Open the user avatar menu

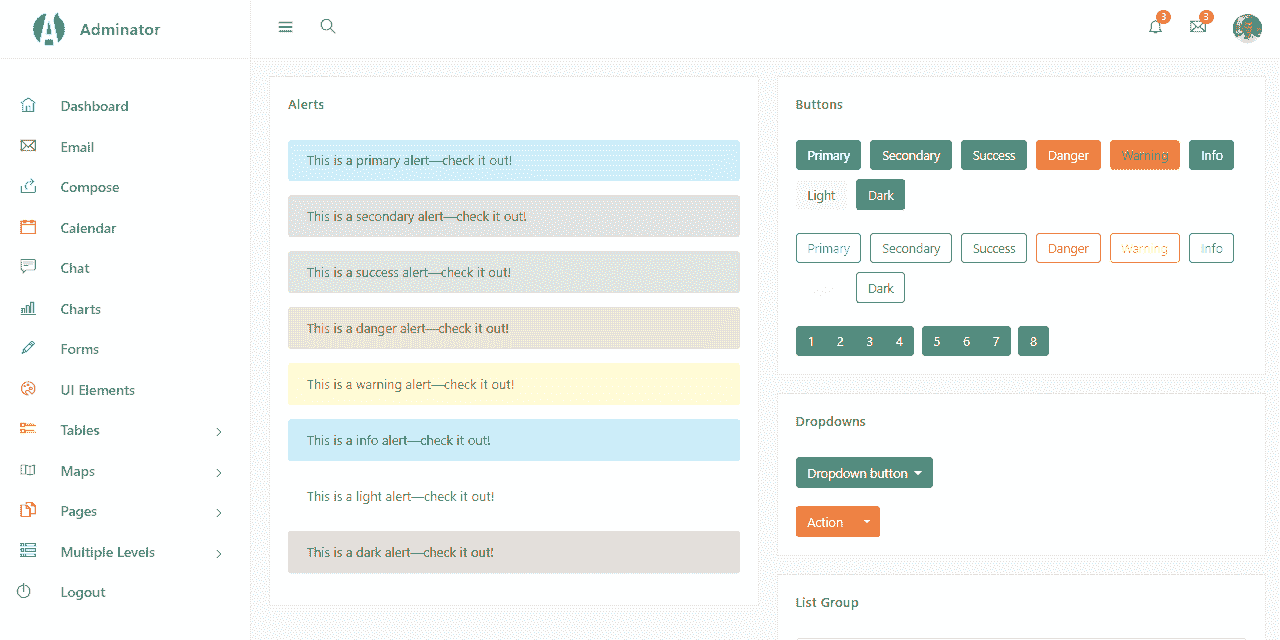[1247, 28]
